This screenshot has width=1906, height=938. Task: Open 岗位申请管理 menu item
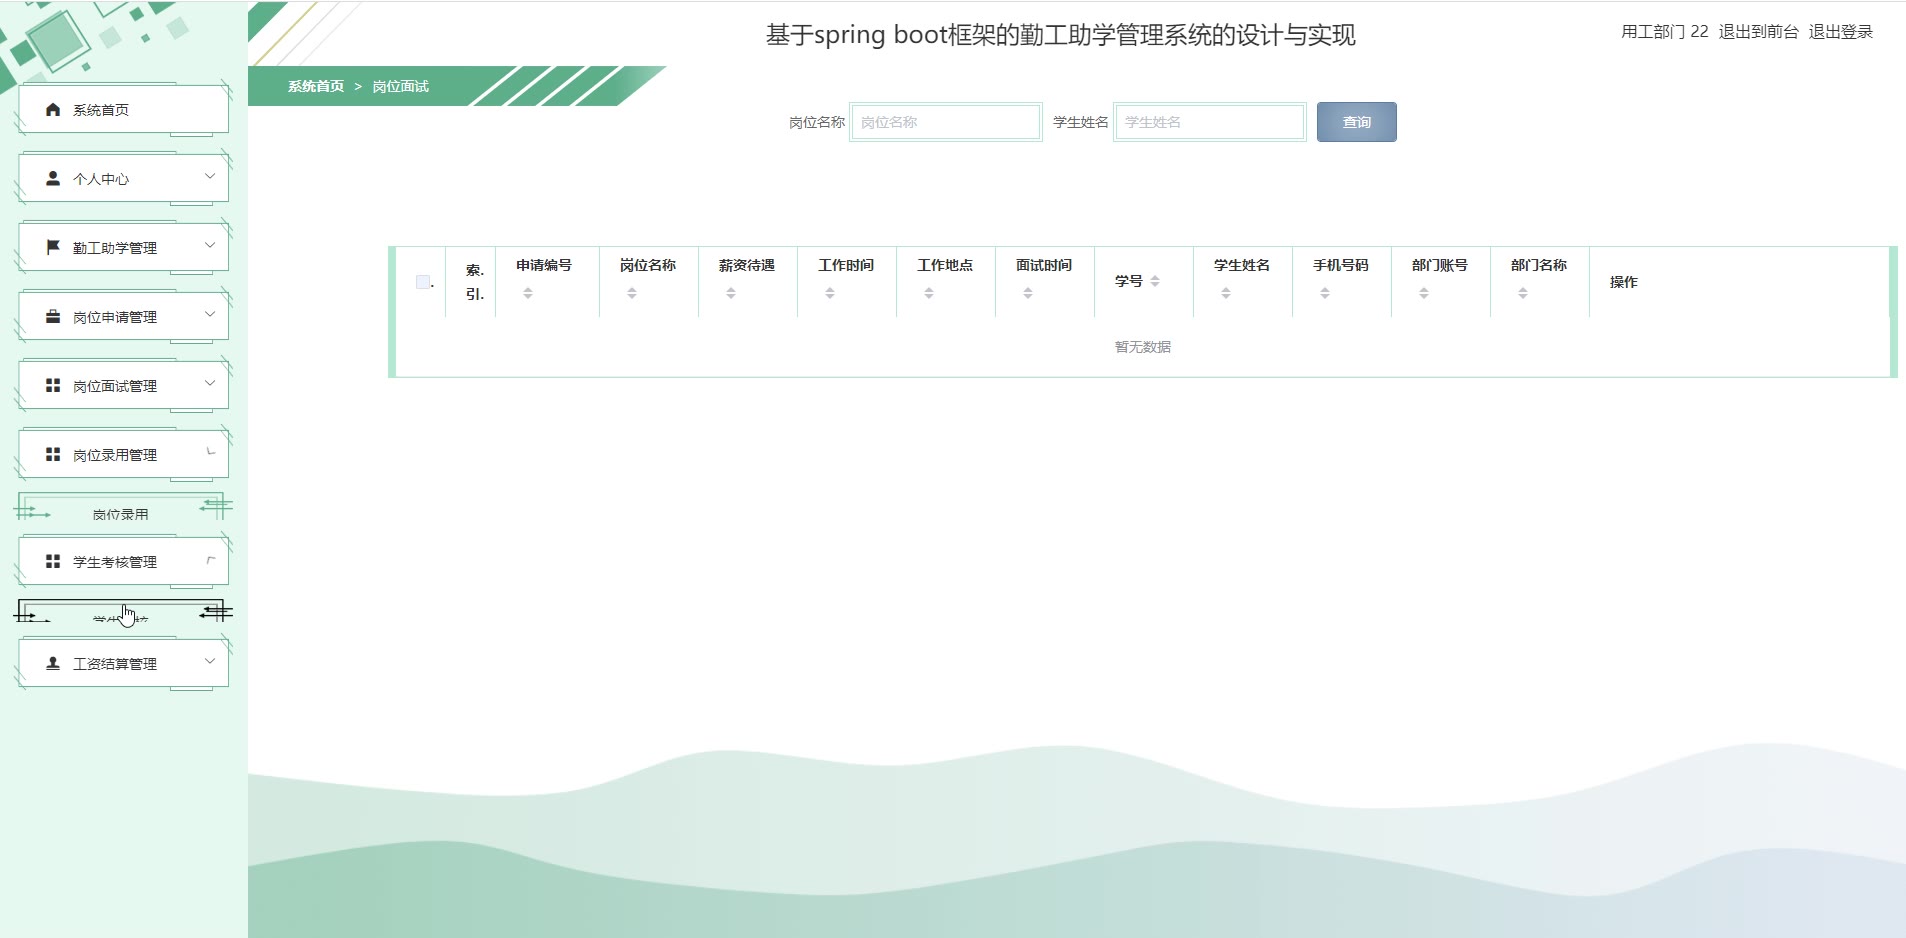[123, 316]
